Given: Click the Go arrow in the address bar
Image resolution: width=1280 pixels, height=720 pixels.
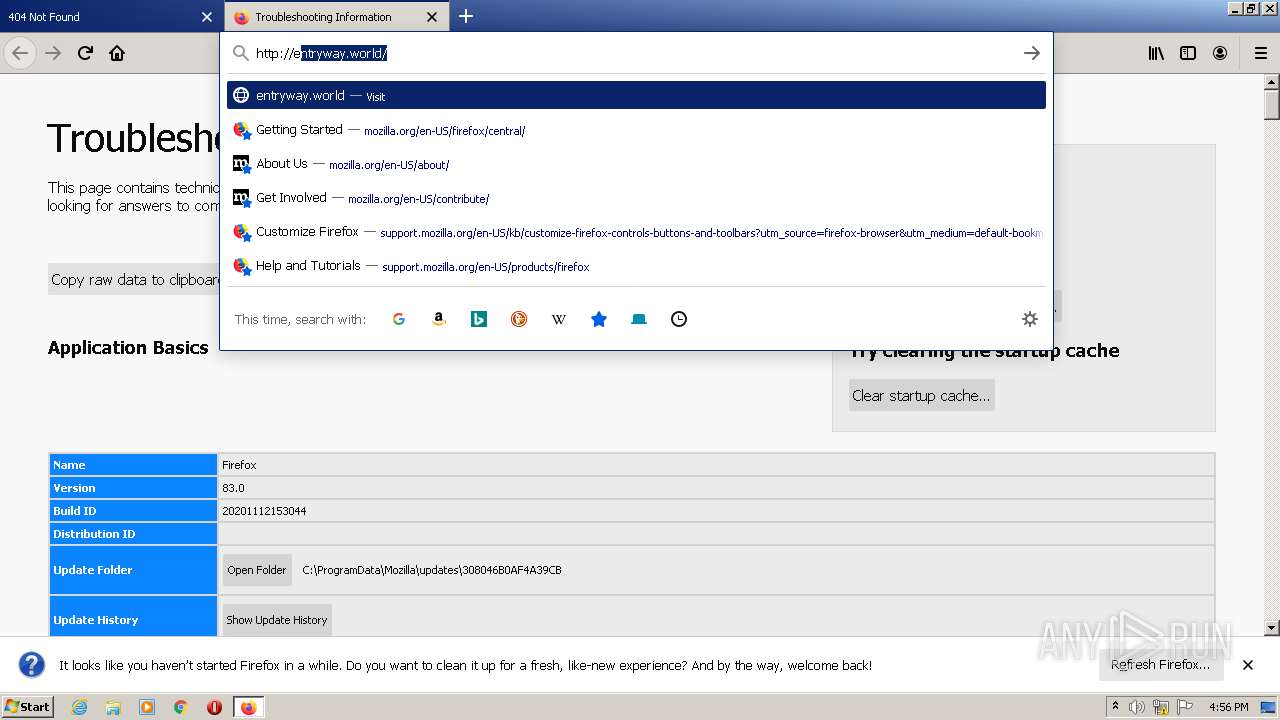Looking at the screenshot, I should click(x=1032, y=53).
